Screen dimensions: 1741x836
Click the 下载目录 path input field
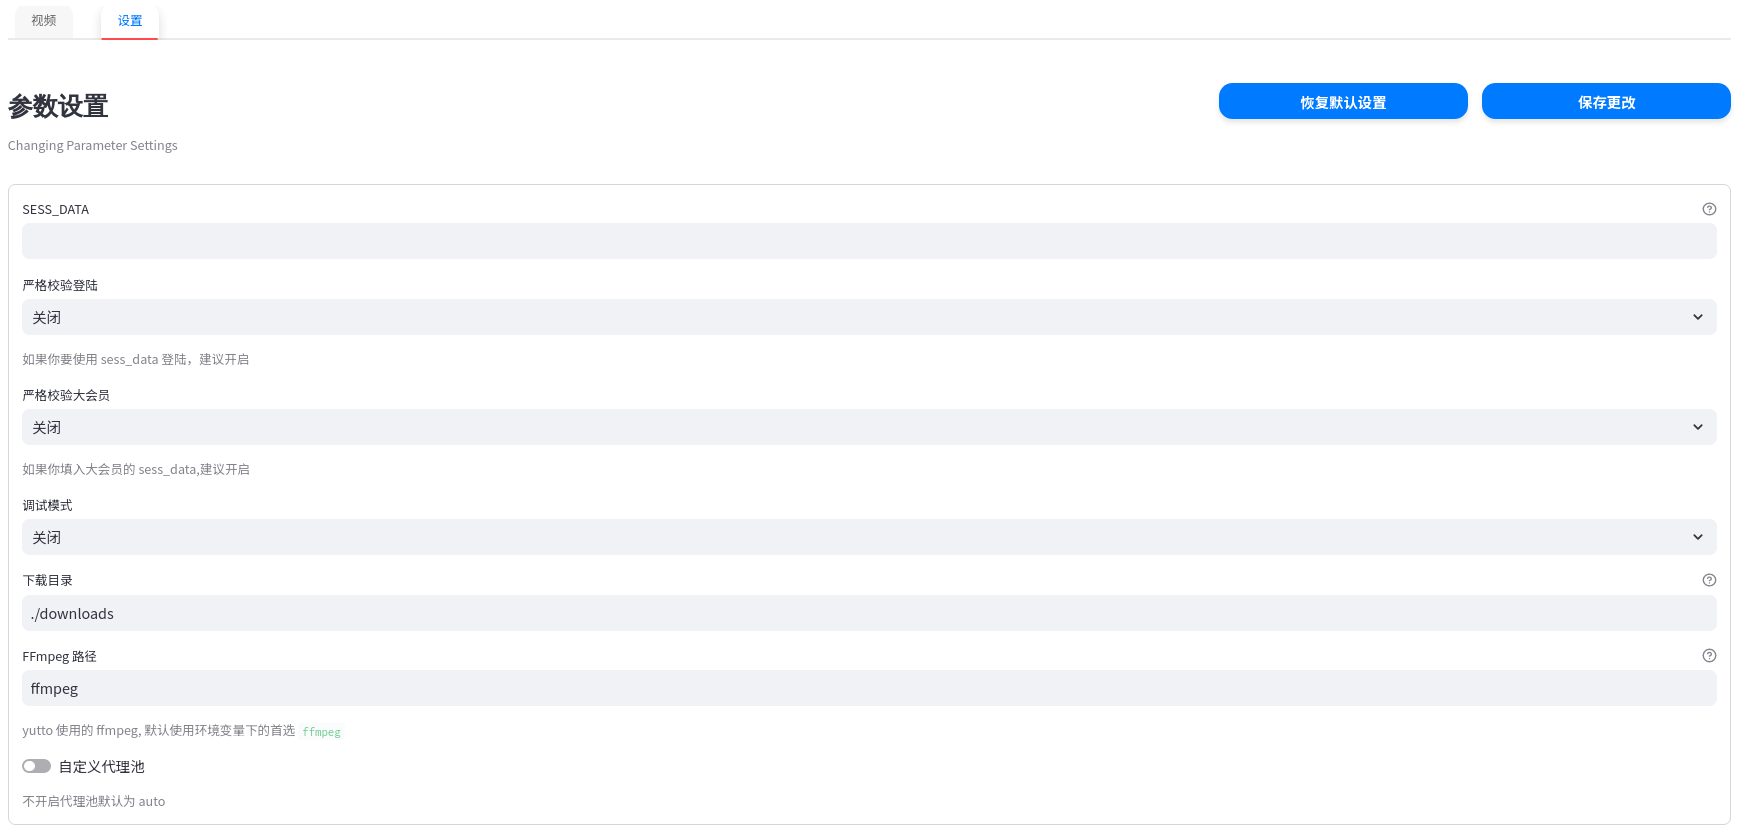coord(868,613)
